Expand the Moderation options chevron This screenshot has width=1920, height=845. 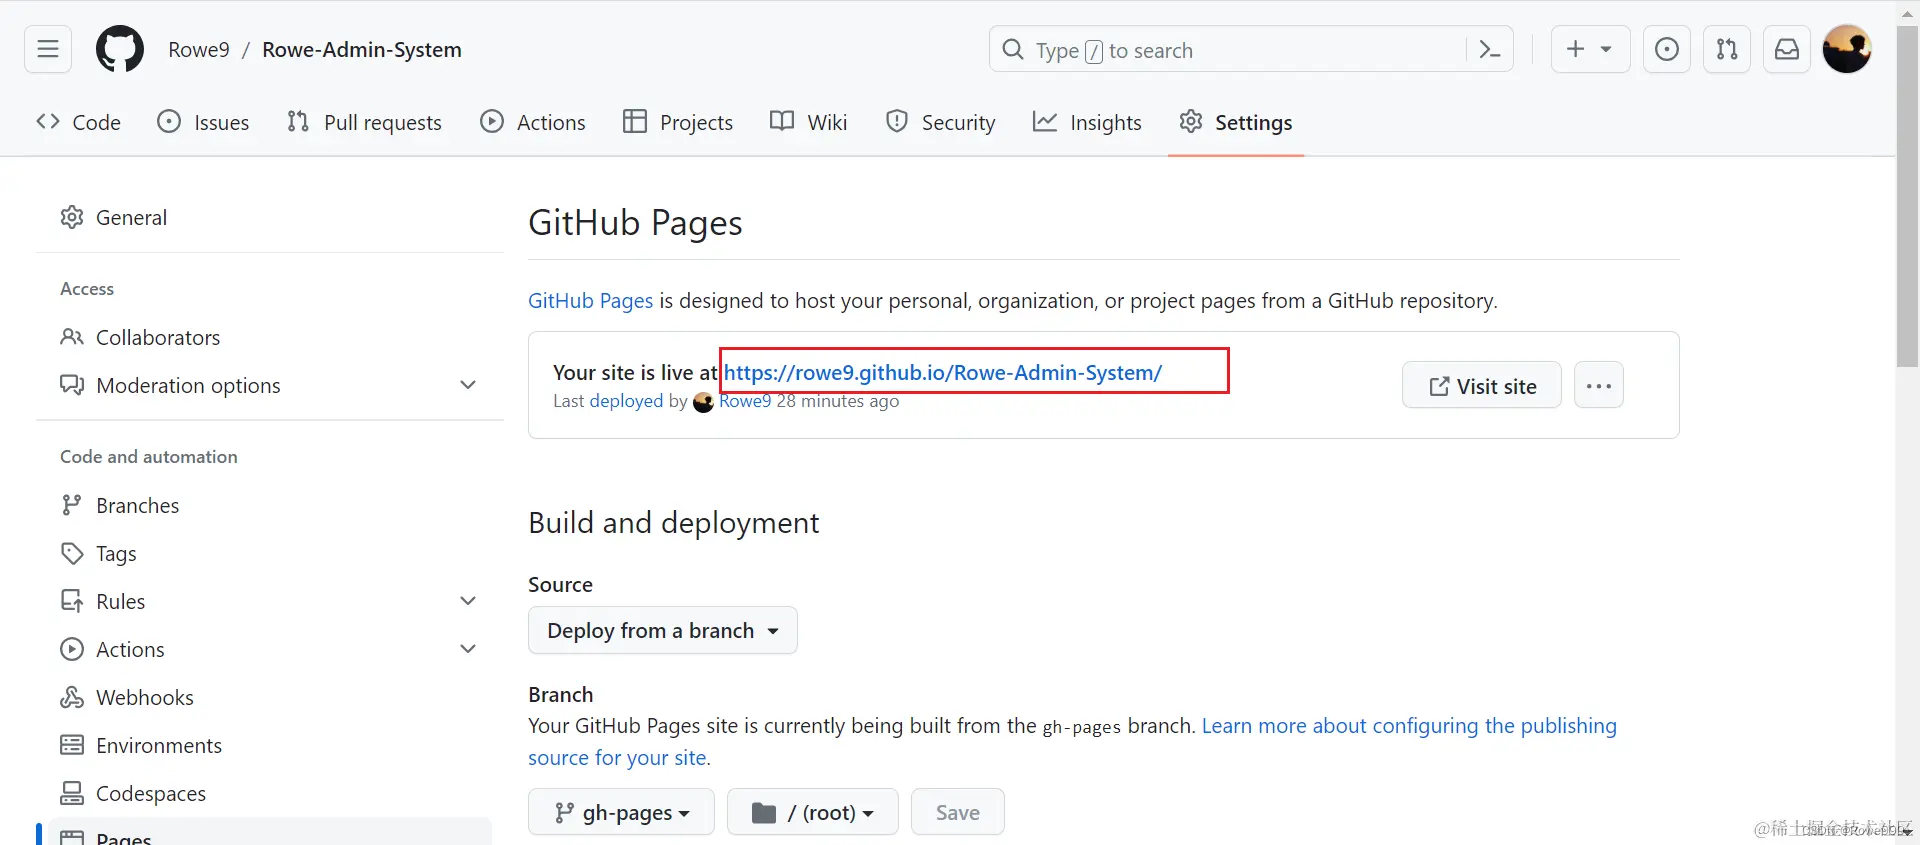tap(468, 385)
